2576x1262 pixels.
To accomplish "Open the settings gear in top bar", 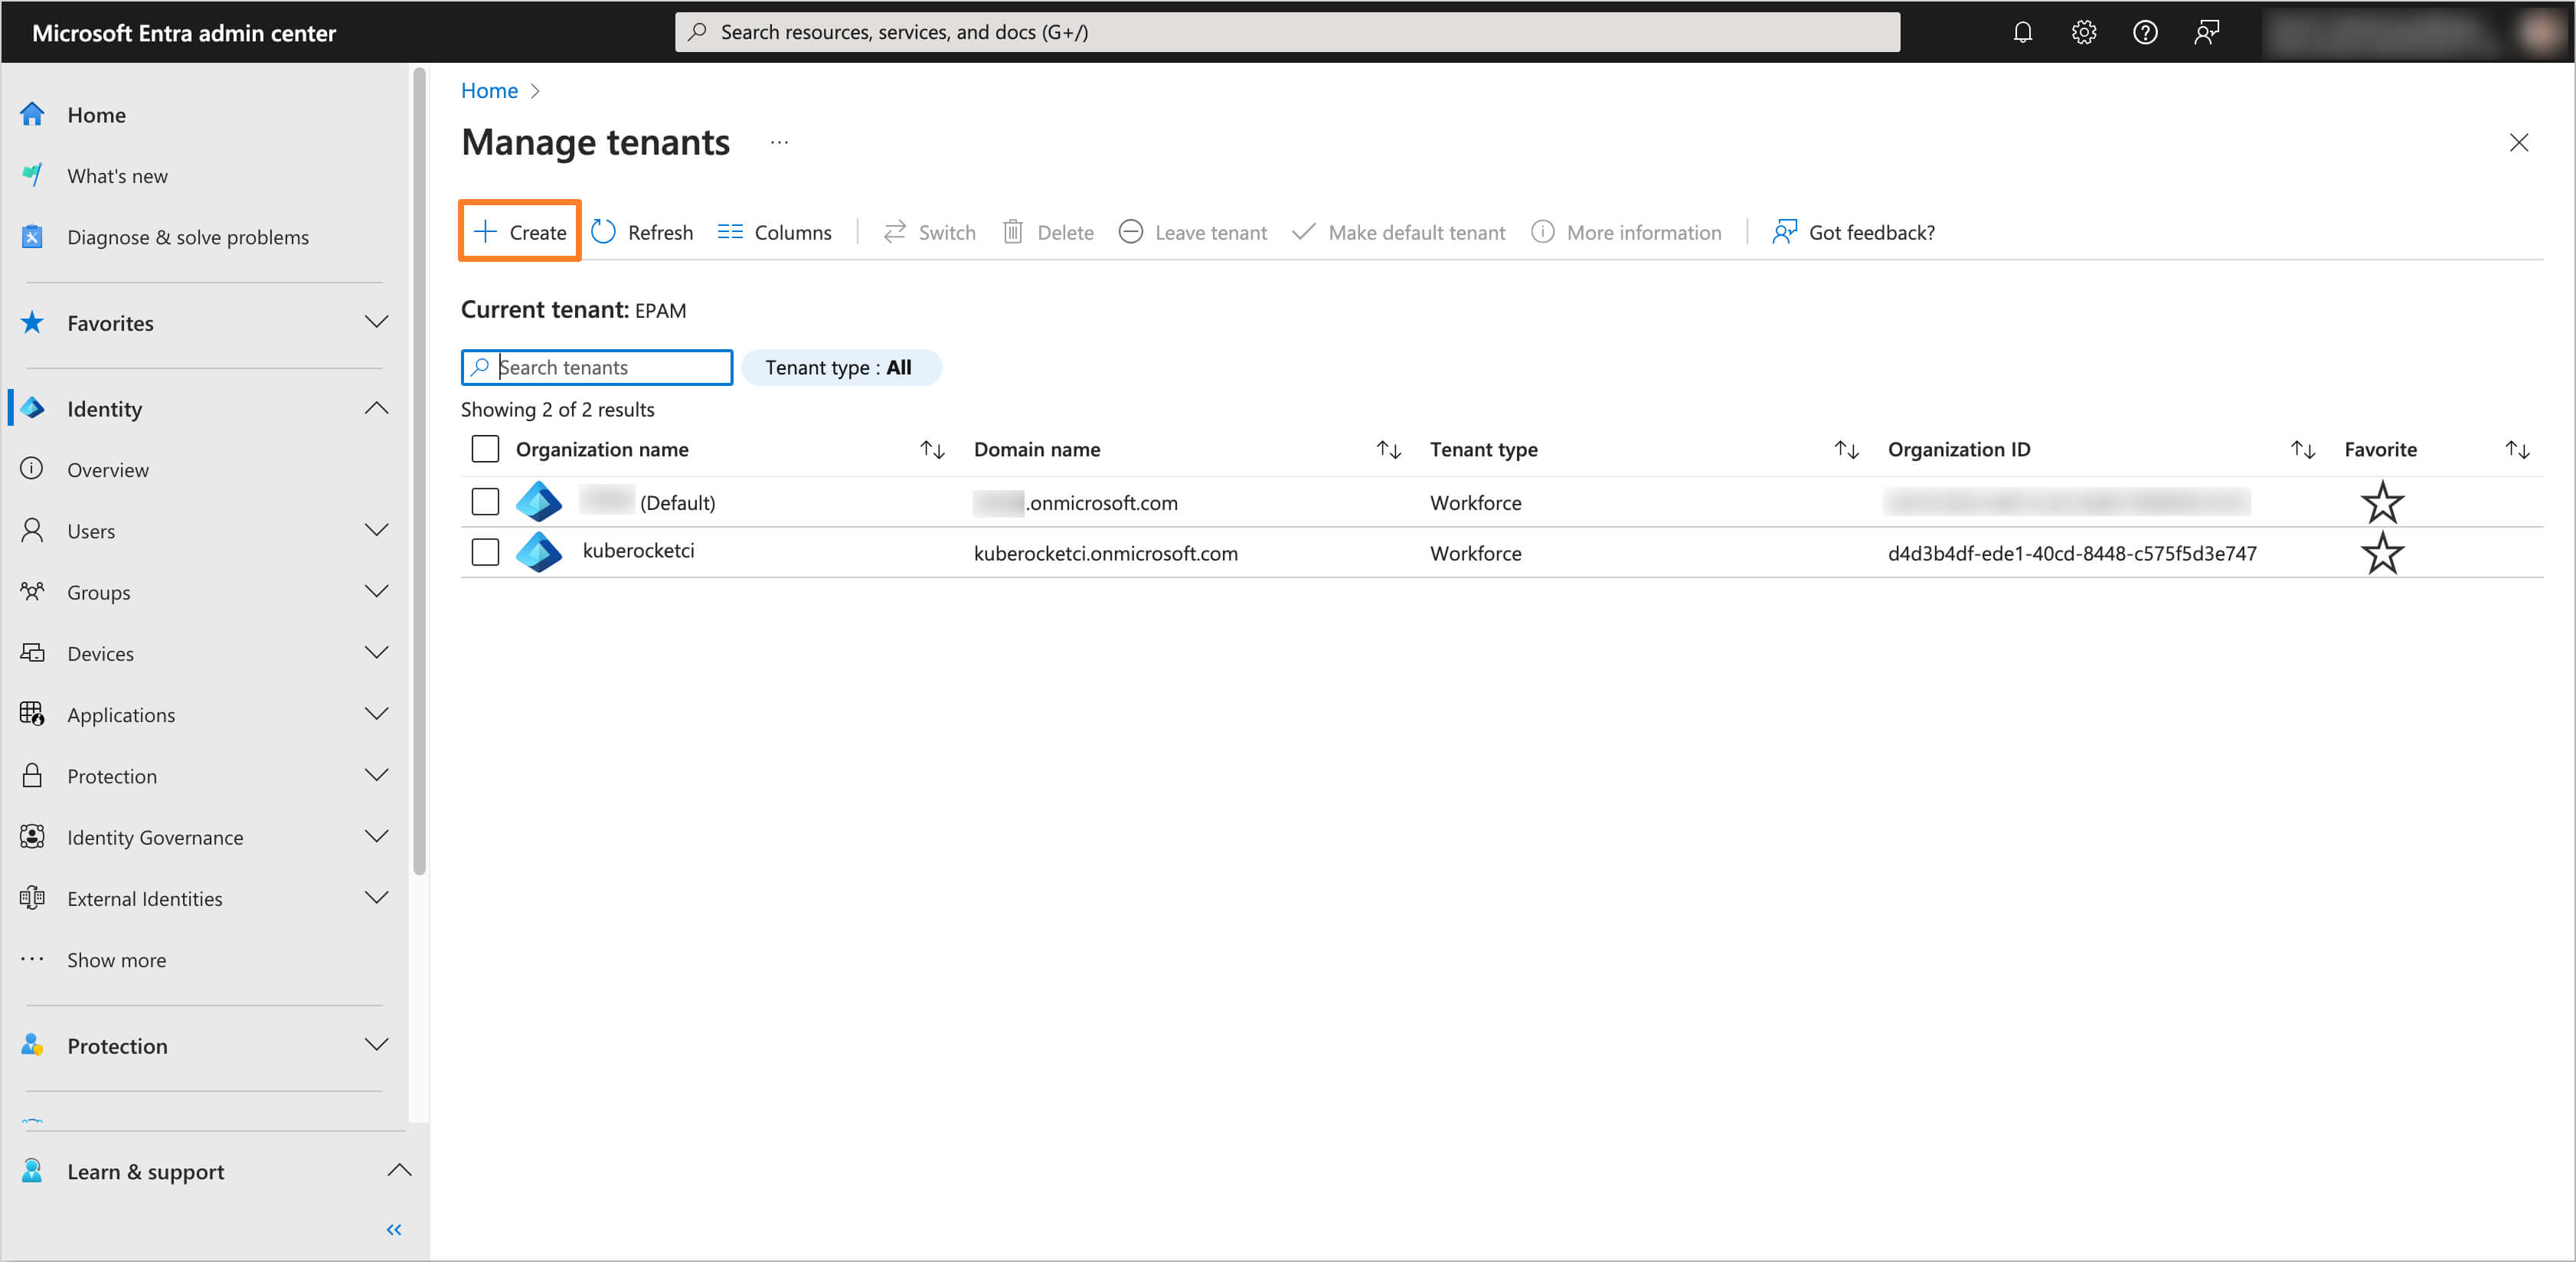I will tap(2084, 31).
